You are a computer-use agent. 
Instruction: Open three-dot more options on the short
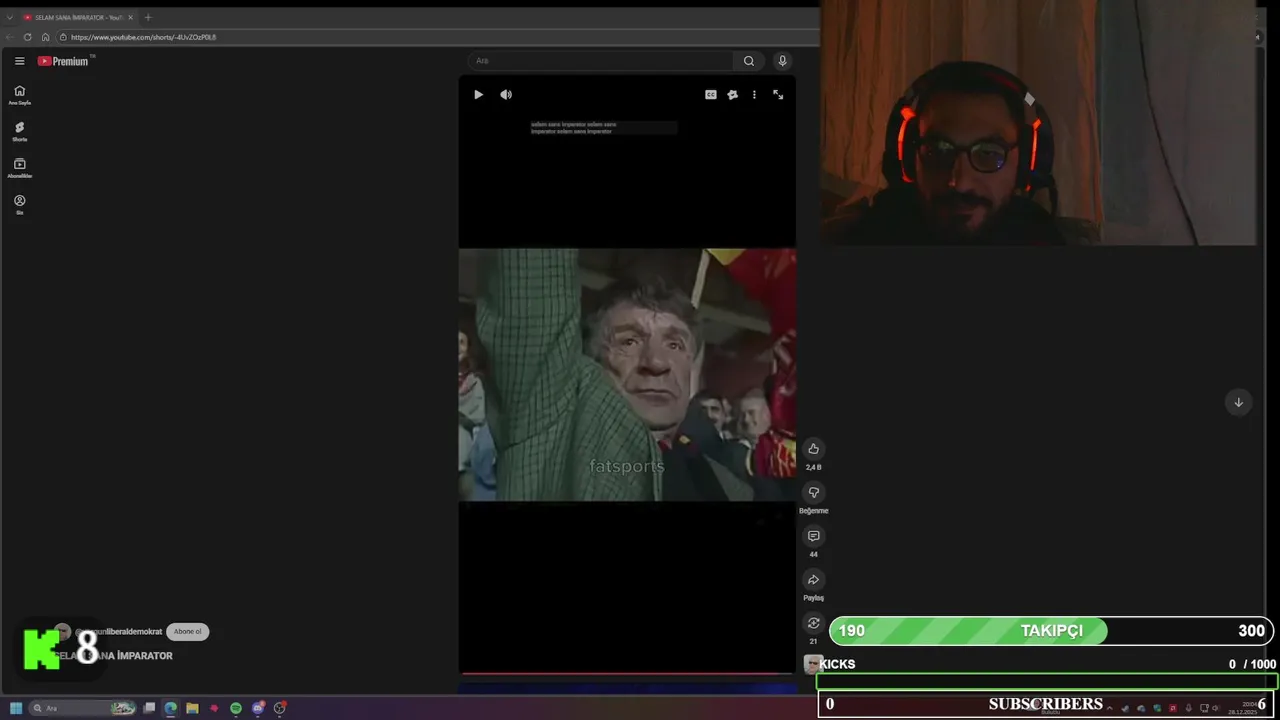coord(754,94)
